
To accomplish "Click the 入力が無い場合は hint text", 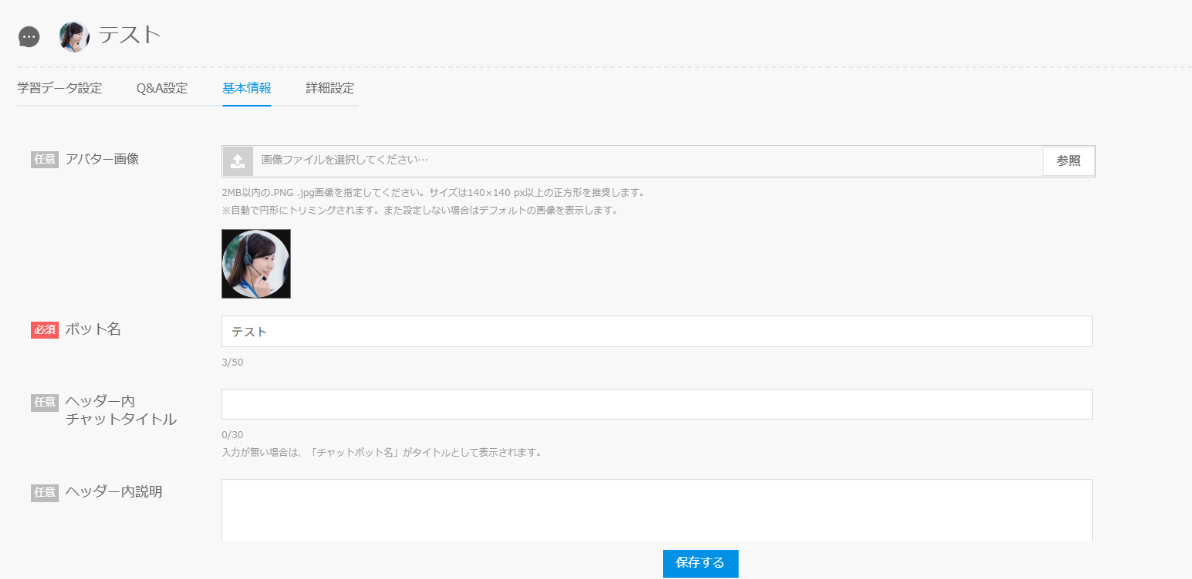I will pyautogui.click(x=381, y=453).
